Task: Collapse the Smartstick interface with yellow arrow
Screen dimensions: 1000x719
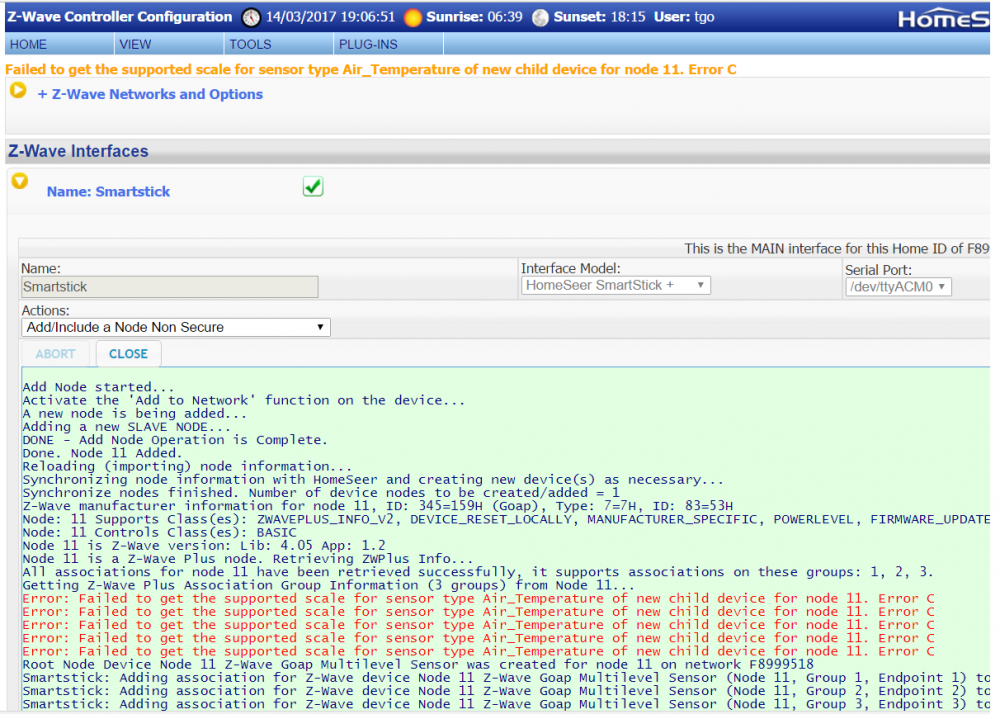Action: [19, 181]
